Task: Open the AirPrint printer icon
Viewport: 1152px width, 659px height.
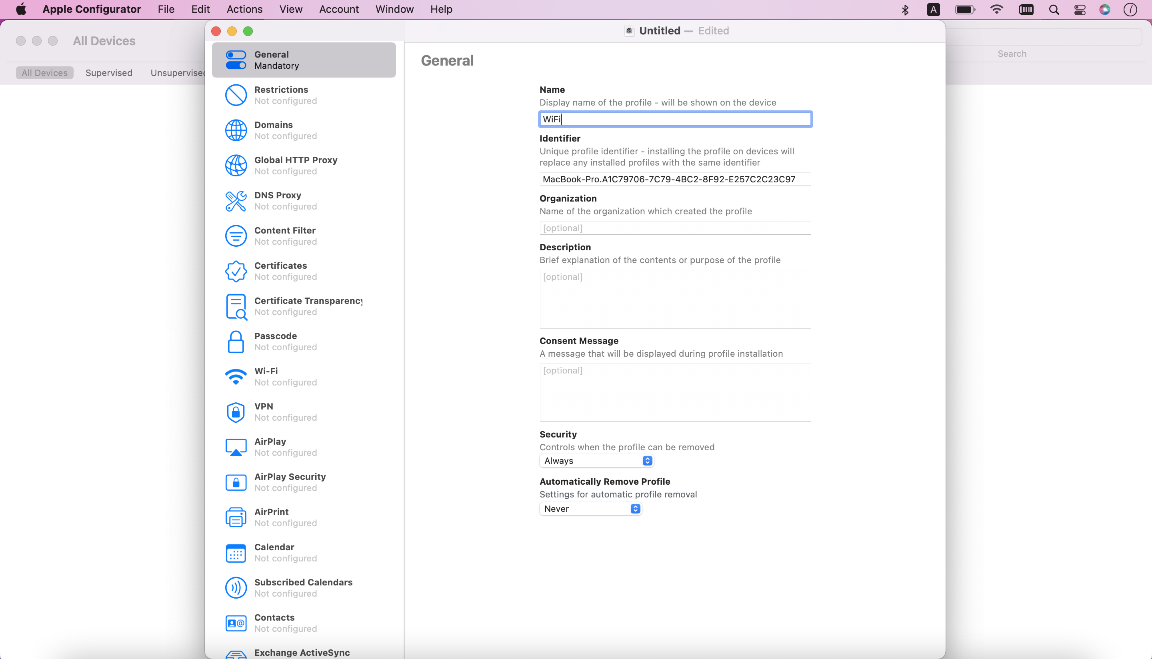Action: click(236, 517)
